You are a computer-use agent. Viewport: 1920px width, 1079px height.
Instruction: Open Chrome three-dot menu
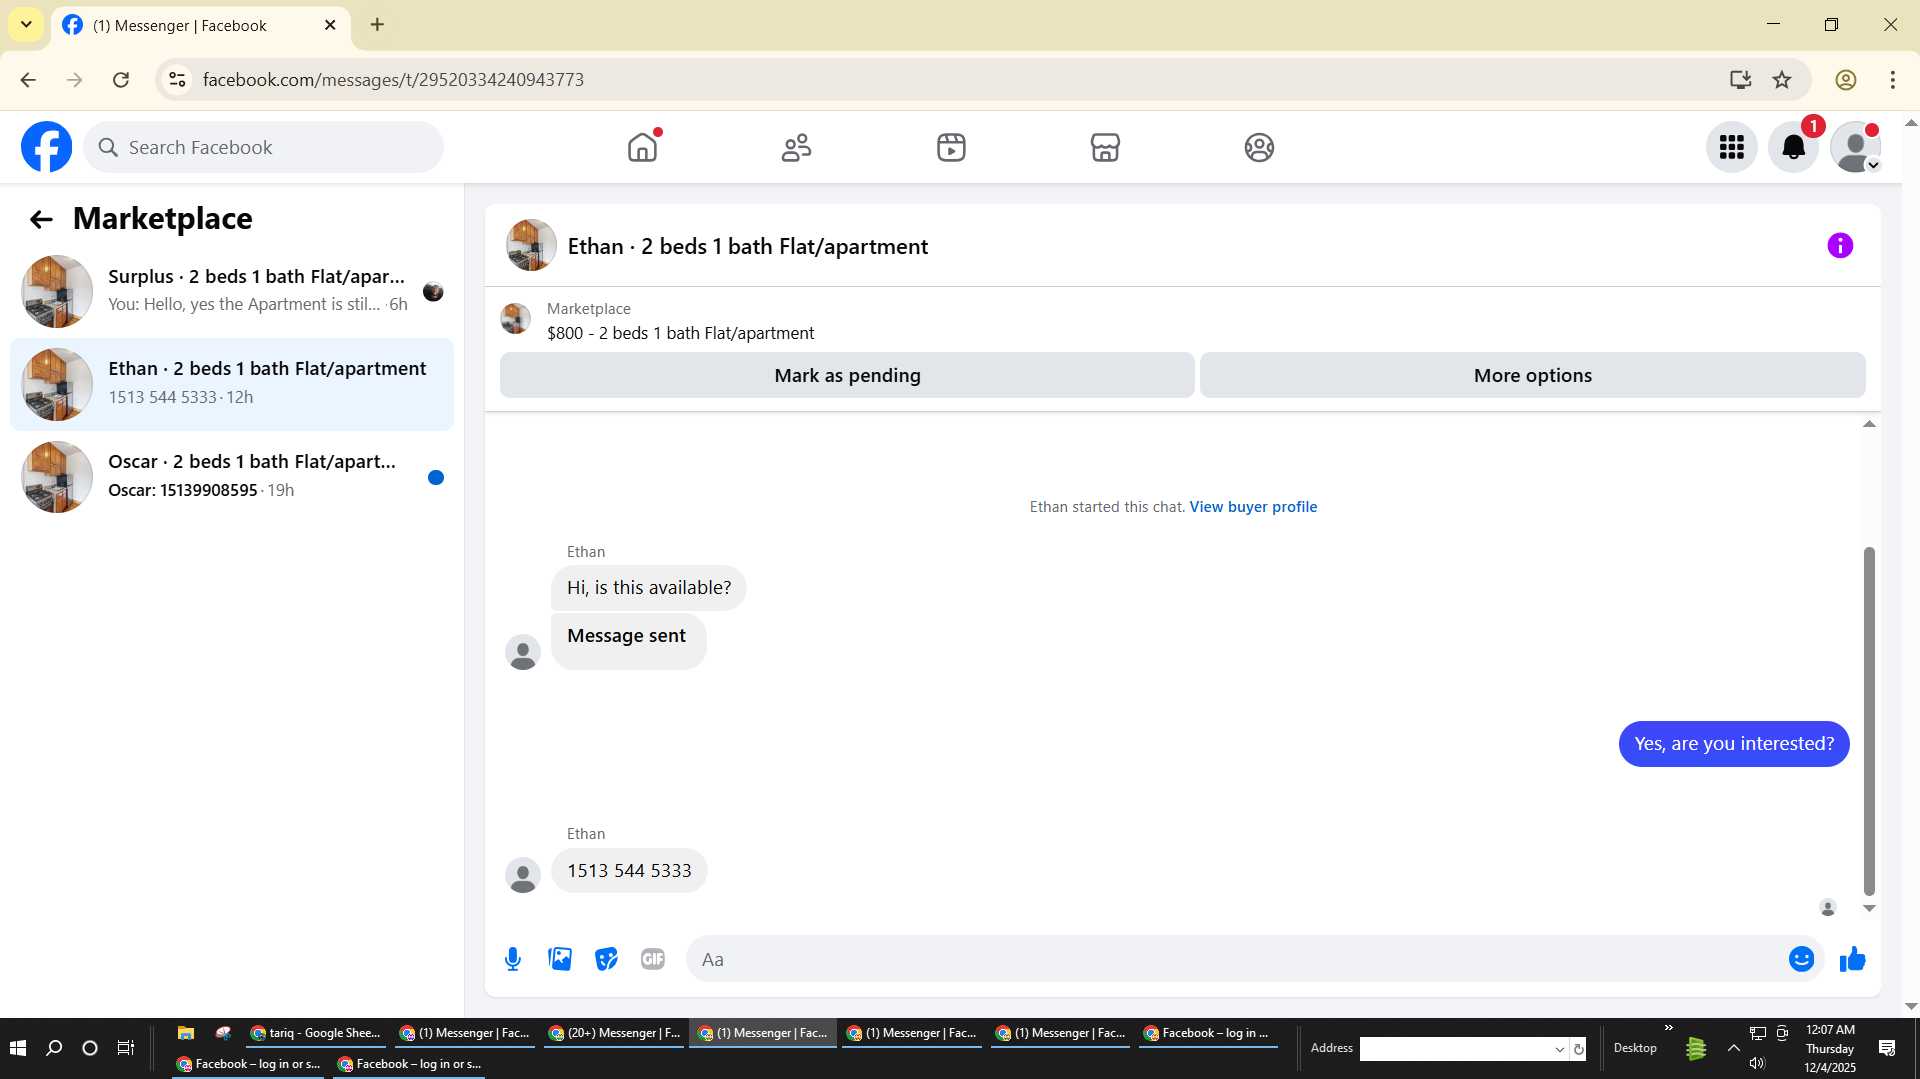1892,80
